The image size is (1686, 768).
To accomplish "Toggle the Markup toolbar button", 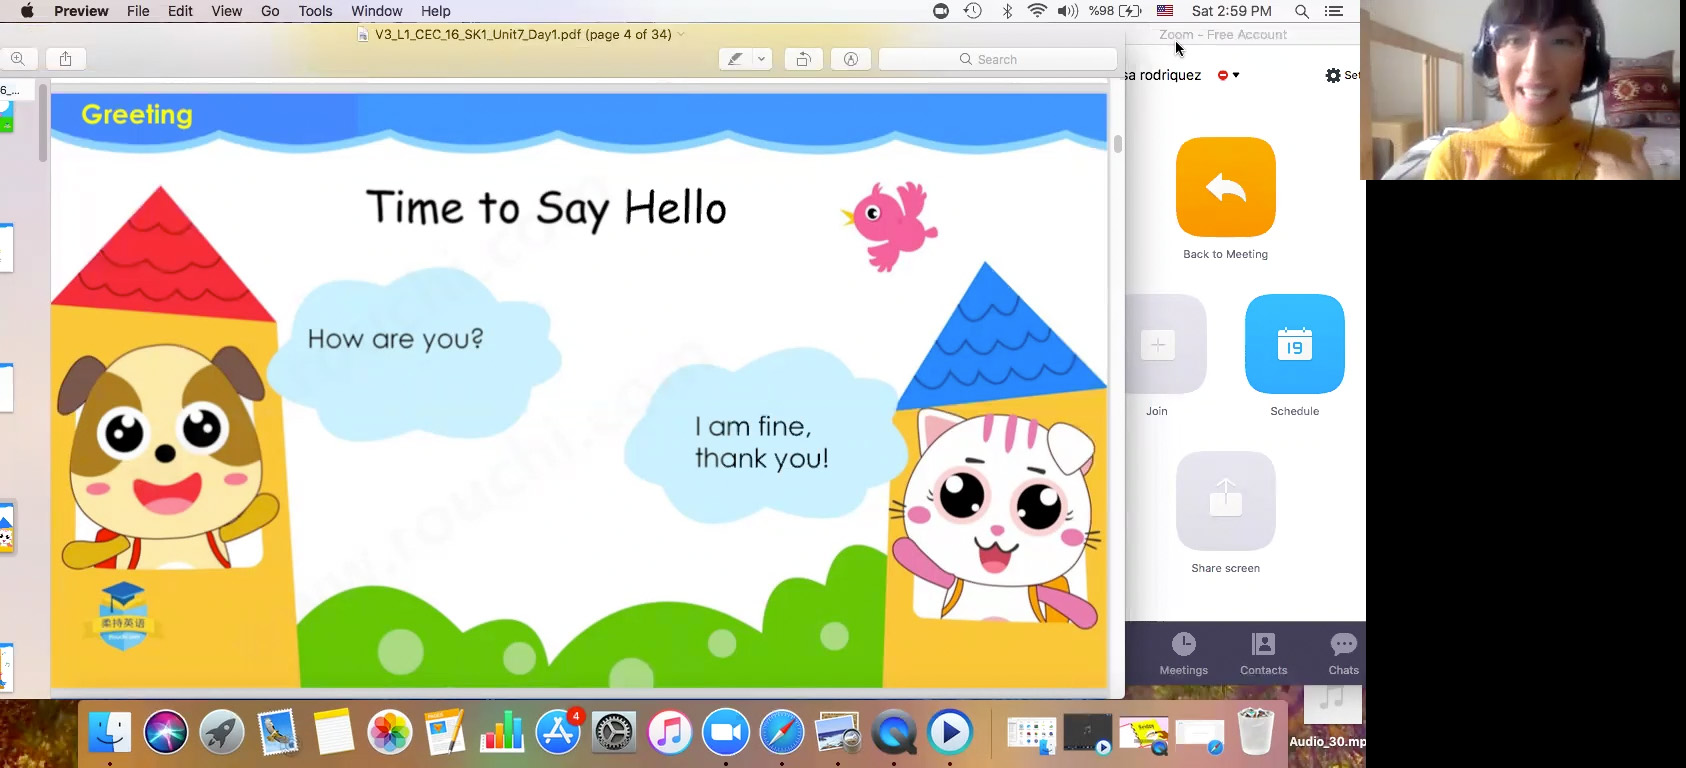I will 851,59.
